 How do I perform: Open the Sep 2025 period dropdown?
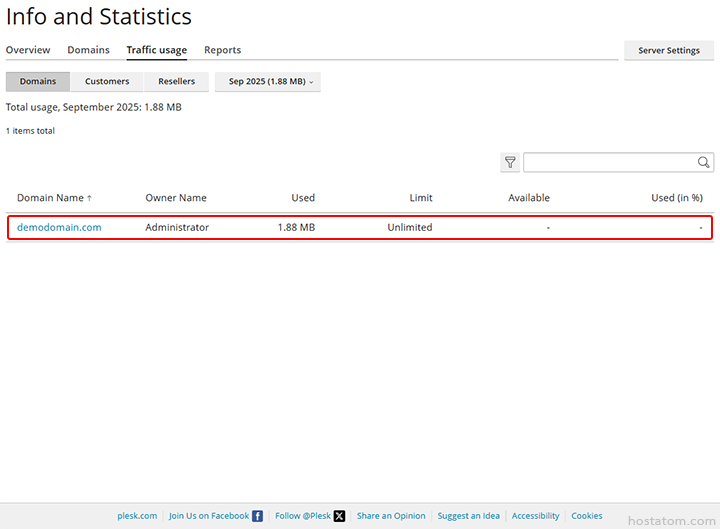point(268,82)
